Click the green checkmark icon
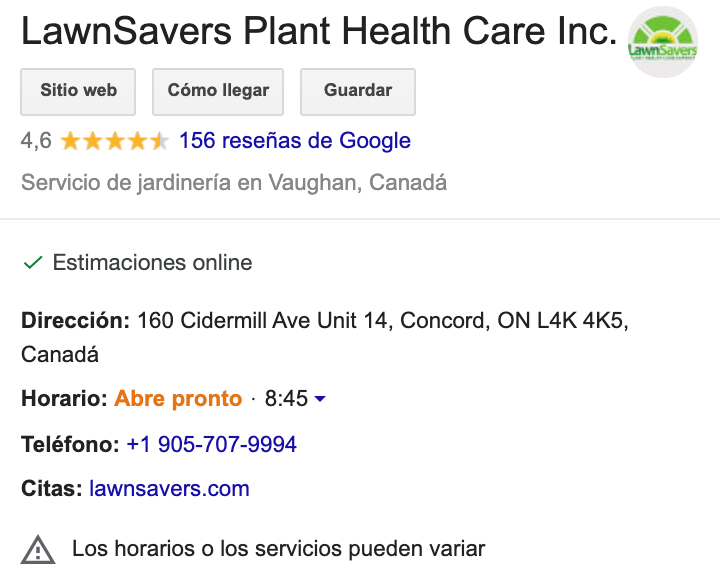The height and width of the screenshot is (584, 720). click(x=33, y=263)
